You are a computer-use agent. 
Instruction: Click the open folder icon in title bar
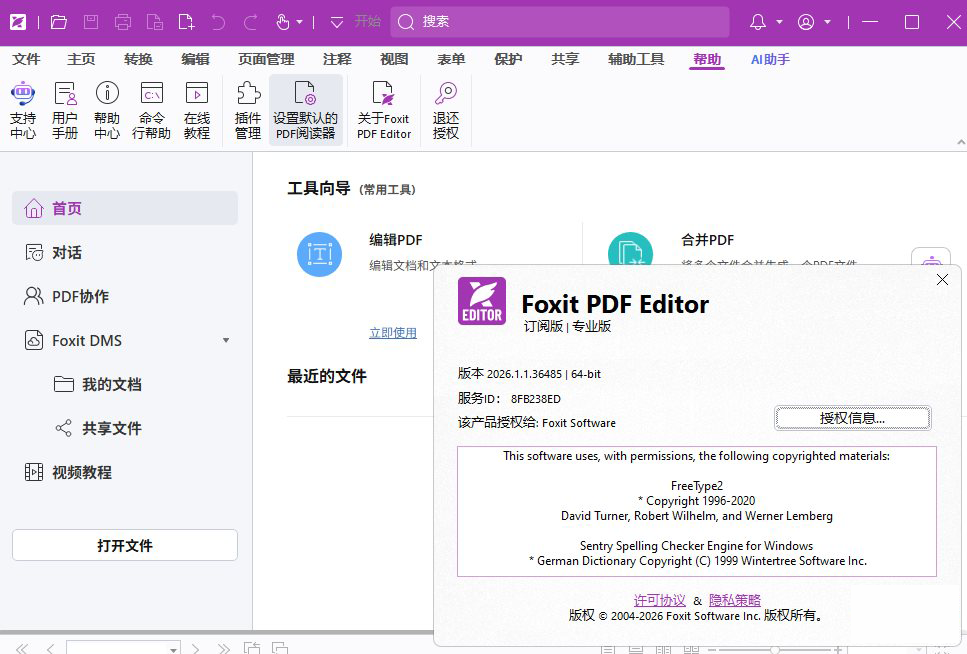coord(59,22)
